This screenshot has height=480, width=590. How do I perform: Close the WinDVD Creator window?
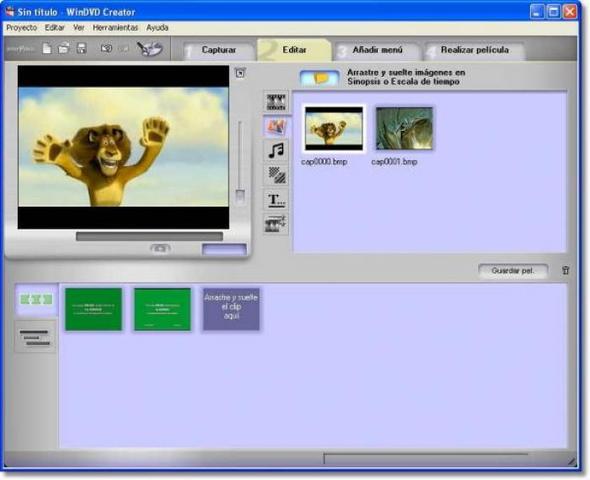tap(570, 12)
